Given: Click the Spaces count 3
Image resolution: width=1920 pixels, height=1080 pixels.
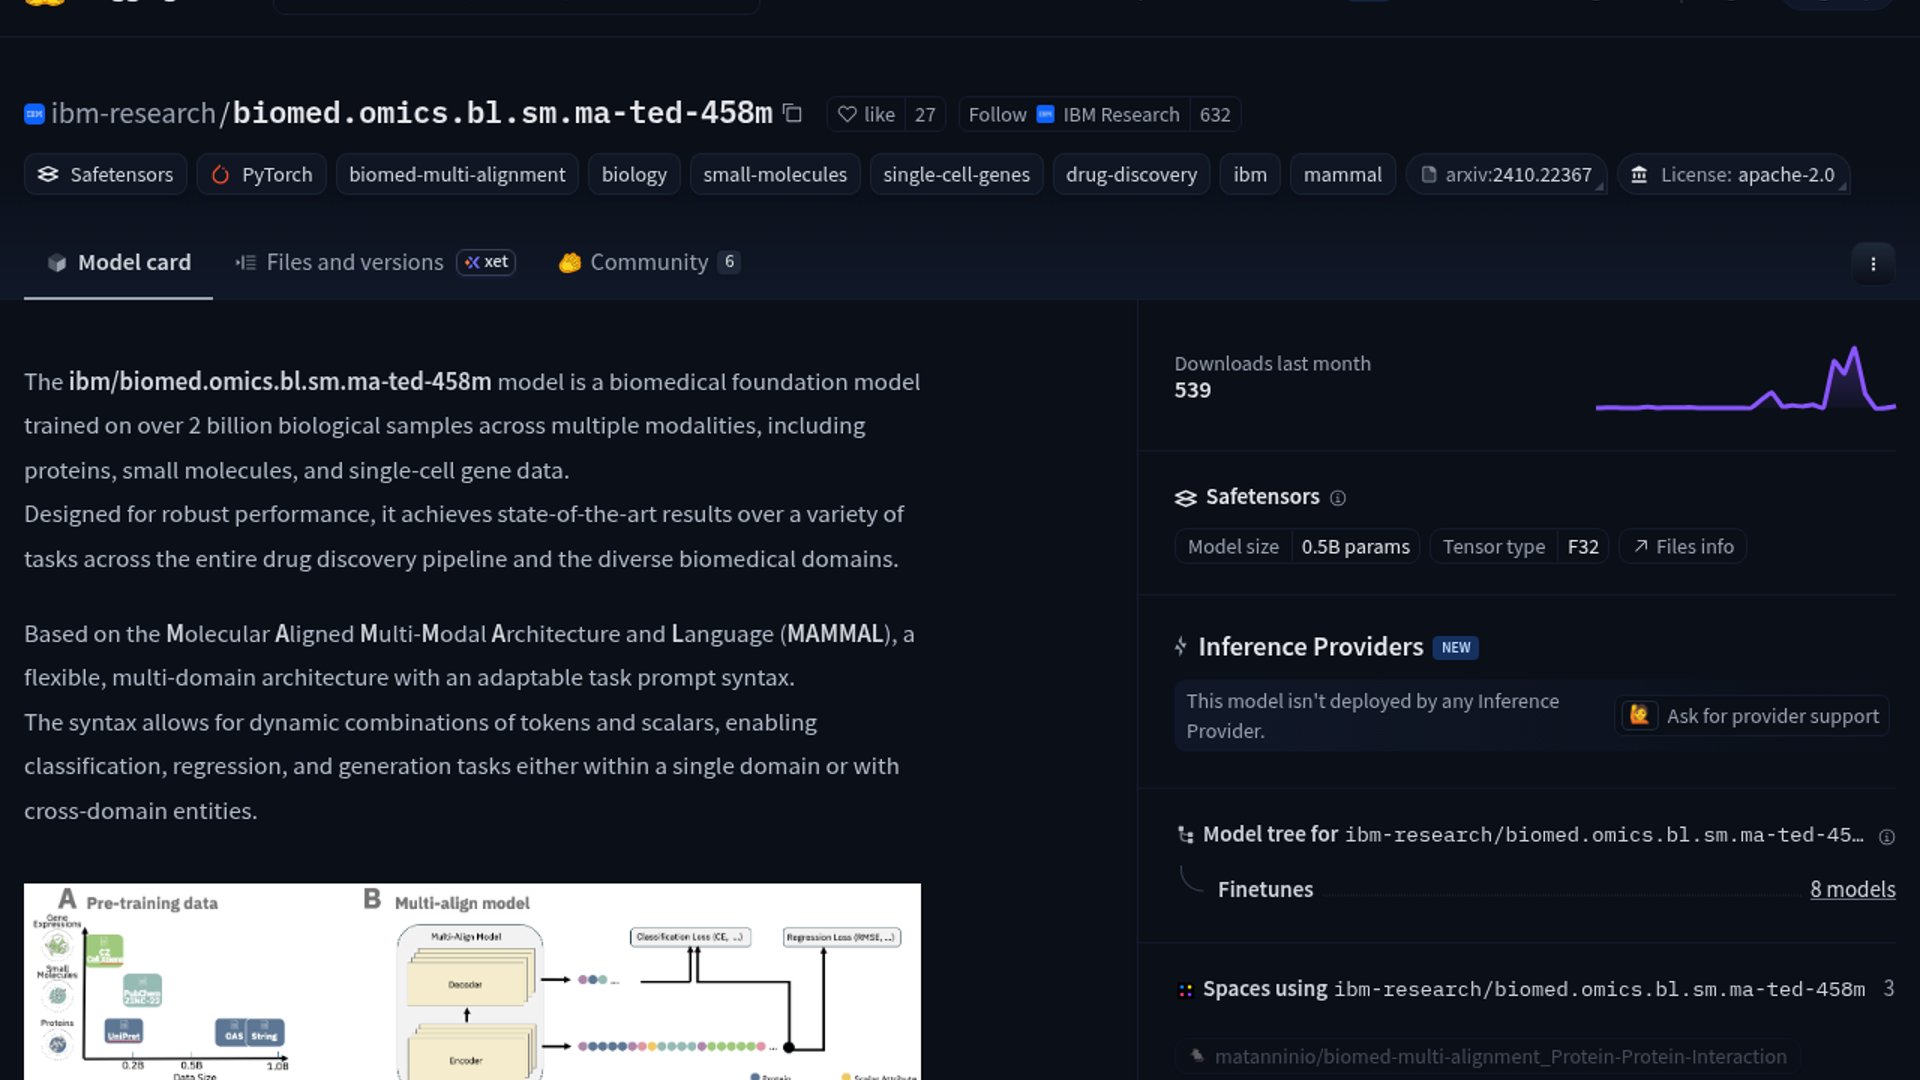Looking at the screenshot, I should [1888, 989].
